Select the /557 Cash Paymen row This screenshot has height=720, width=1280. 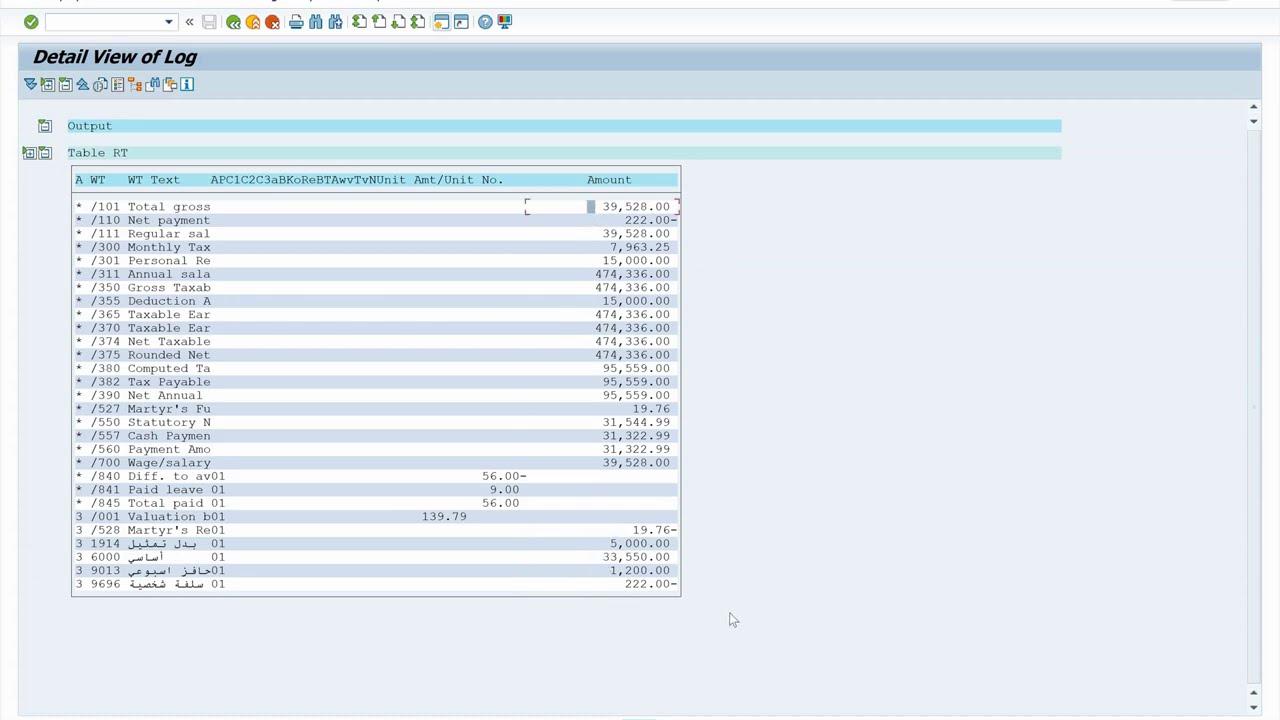point(376,436)
